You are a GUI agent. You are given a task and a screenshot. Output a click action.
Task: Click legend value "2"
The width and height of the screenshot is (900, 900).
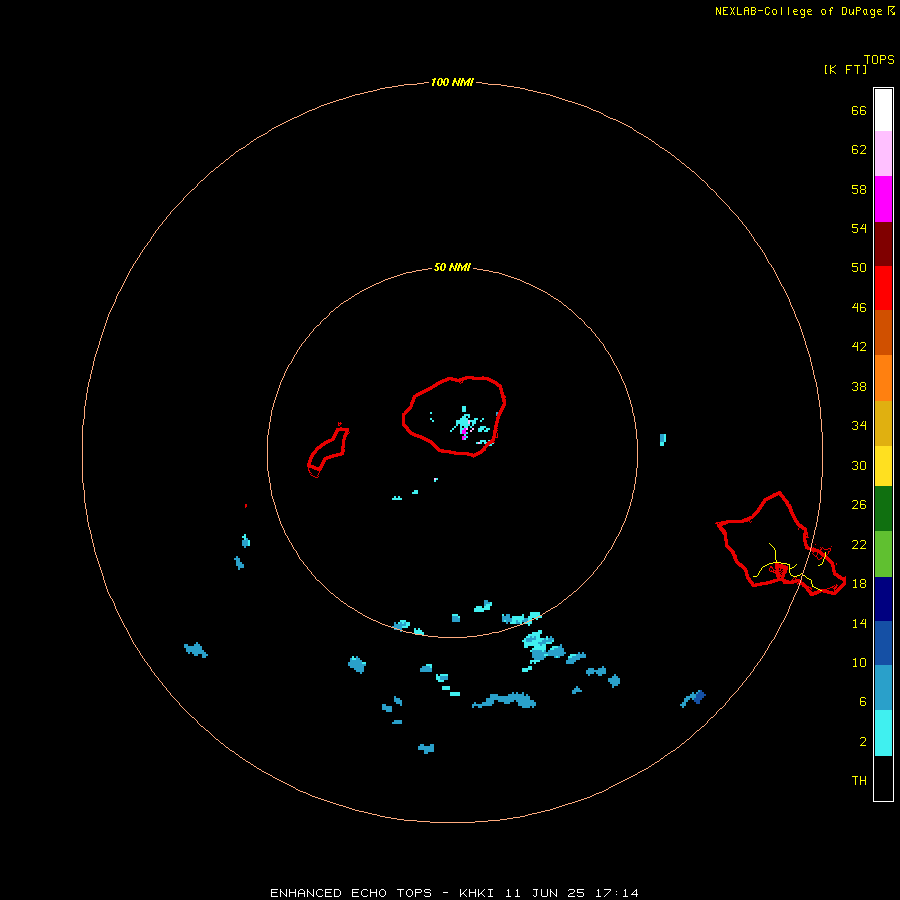point(862,741)
